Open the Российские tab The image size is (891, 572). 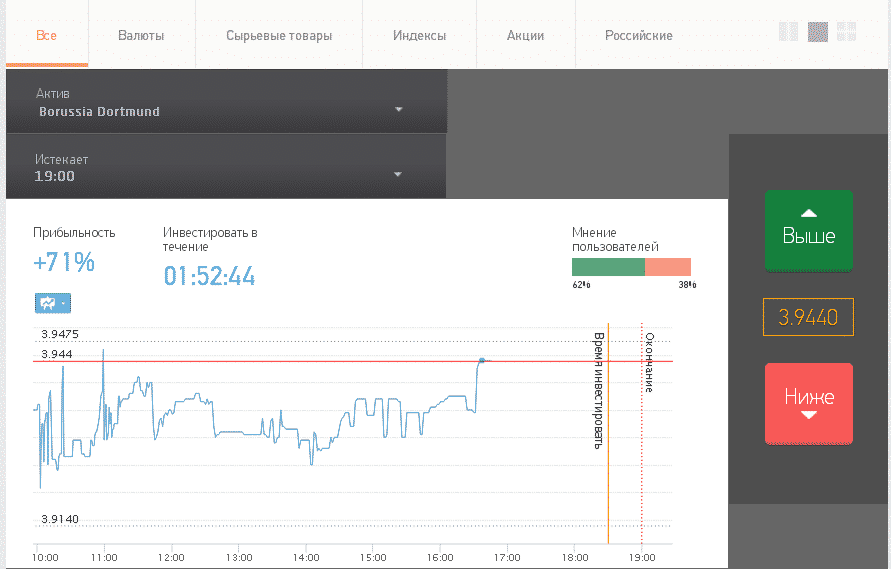tap(639, 35)
